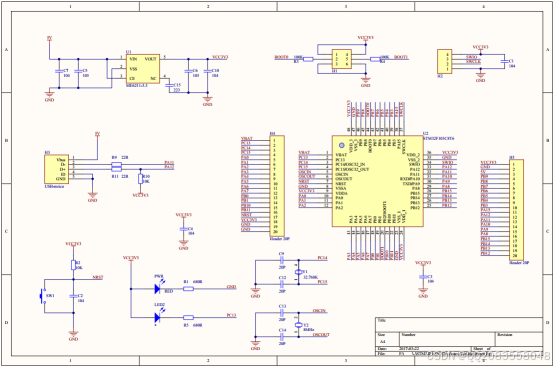Image resolution: width=554 pixels, height=367 pixels.
Task: Select capacitor C10 on the VCC3V3 rail
Action: tap(207, 72)
